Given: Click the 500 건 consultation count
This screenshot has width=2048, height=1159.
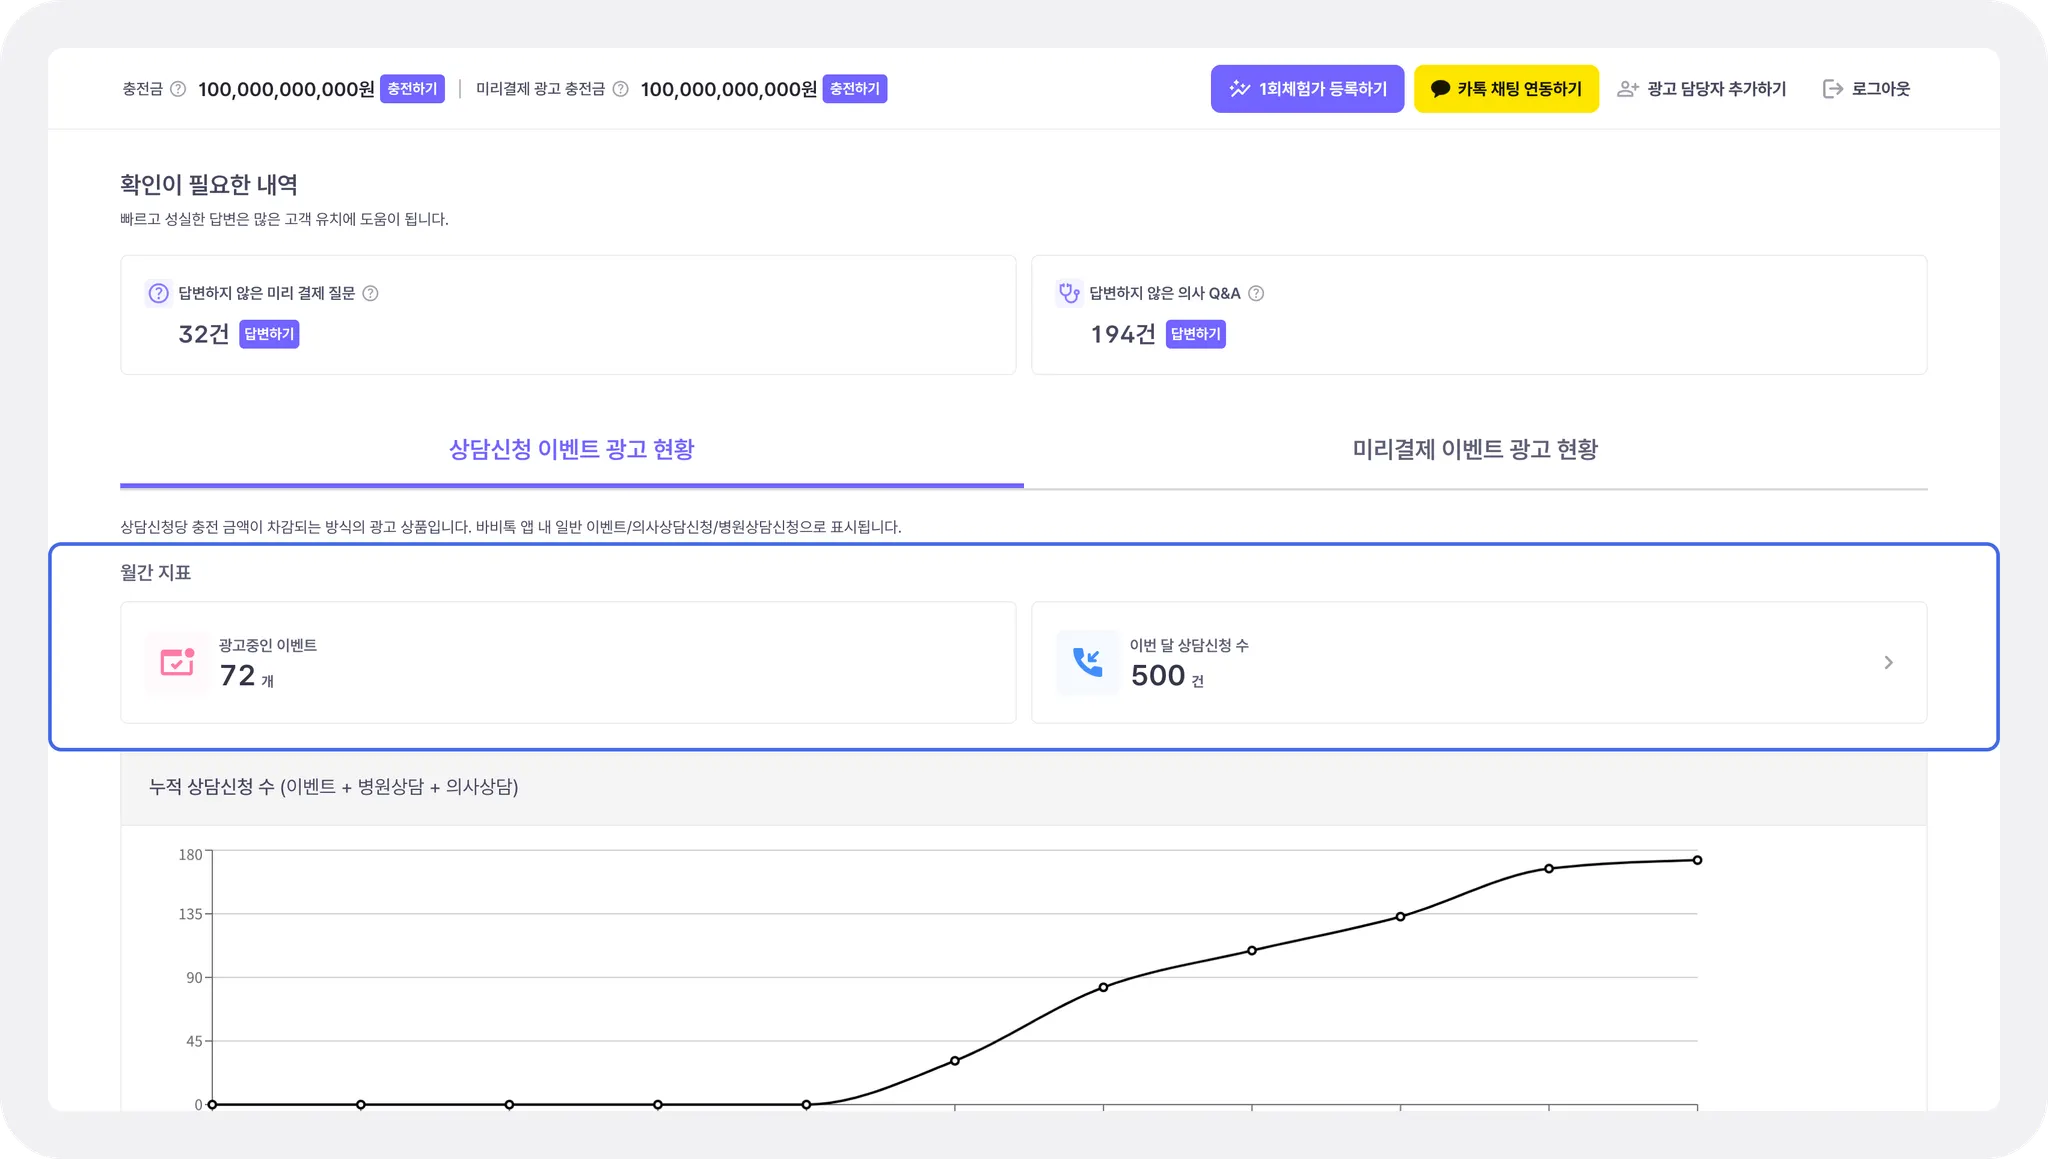Looking at the screenshot, I should coord(1167,676).
